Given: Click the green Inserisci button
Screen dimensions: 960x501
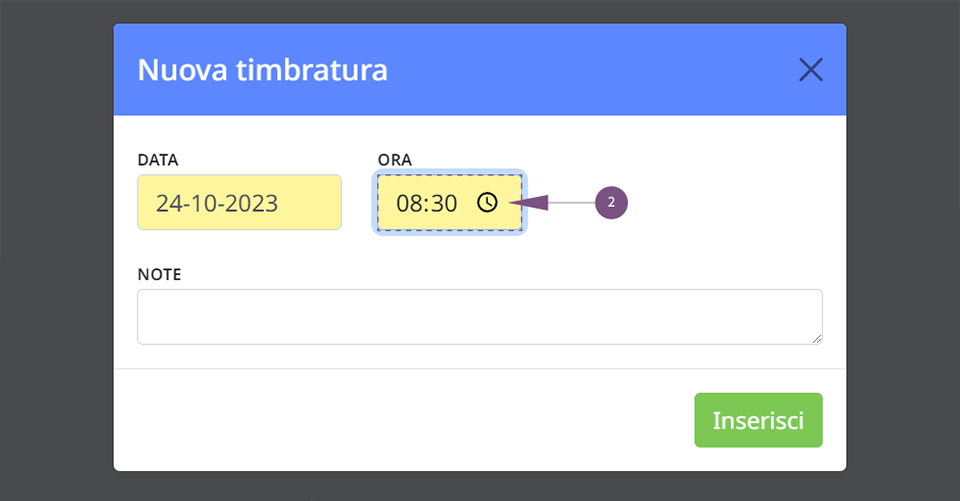Looking at the screenshot, I should click(x=758, y=420).
